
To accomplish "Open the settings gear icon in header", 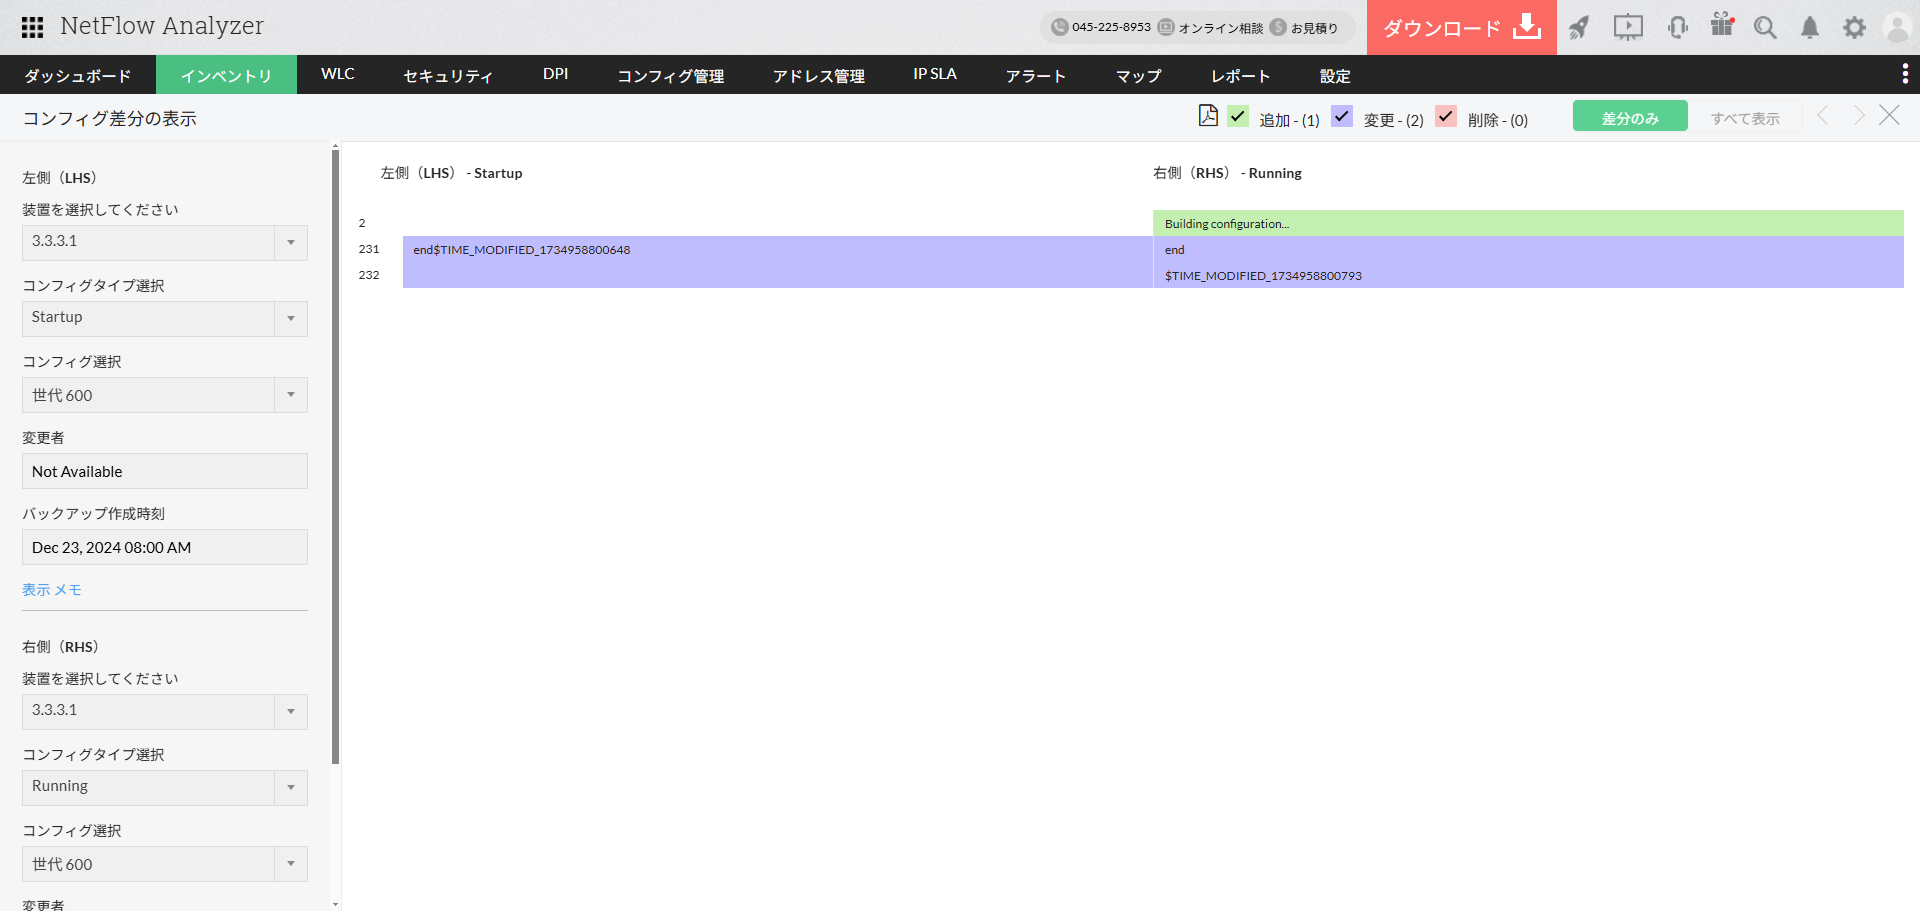I will (x=1854, y=27).
